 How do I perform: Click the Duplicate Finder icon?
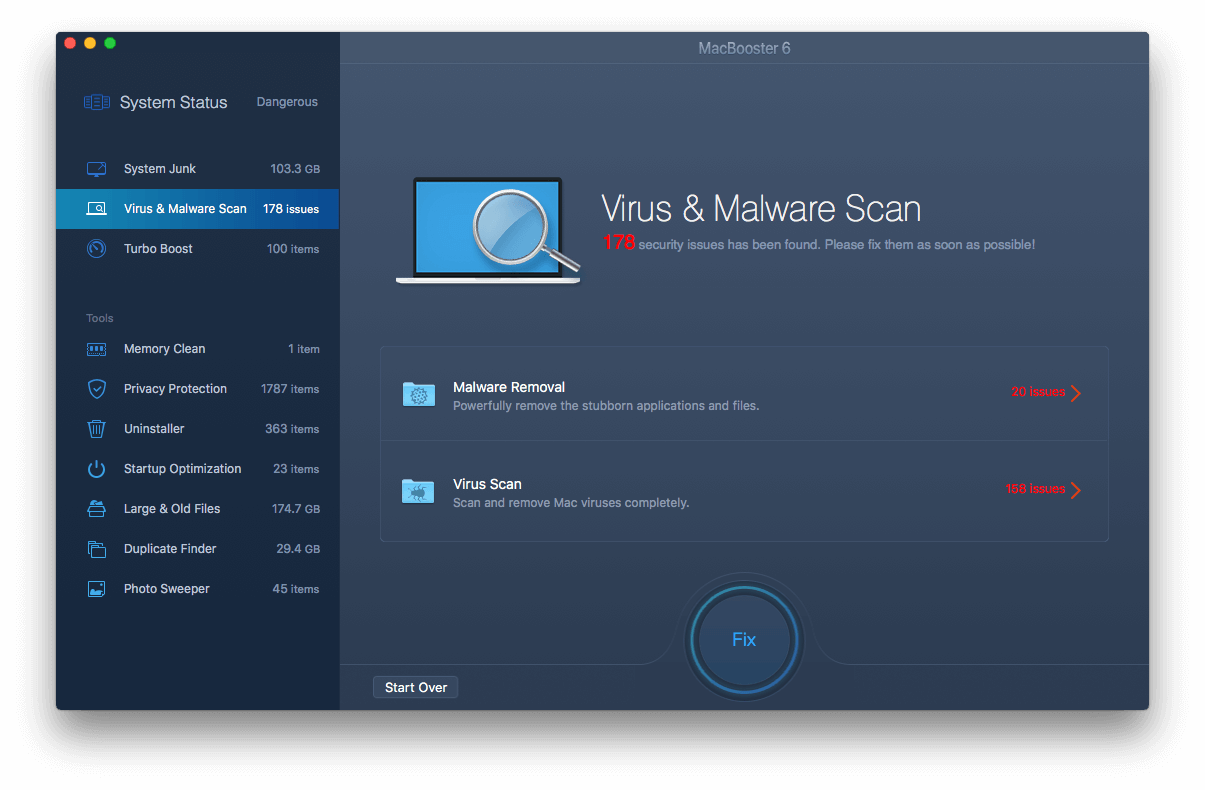(x=97, y=549)
